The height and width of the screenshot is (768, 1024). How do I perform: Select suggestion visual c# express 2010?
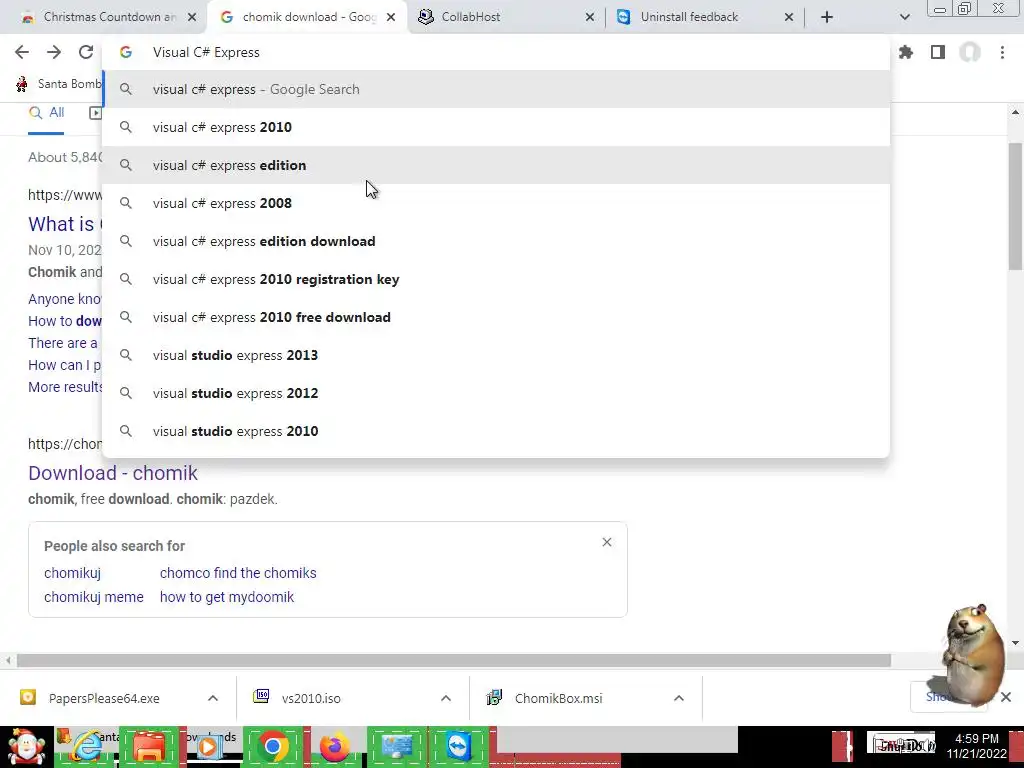click(x=496, y=127)
